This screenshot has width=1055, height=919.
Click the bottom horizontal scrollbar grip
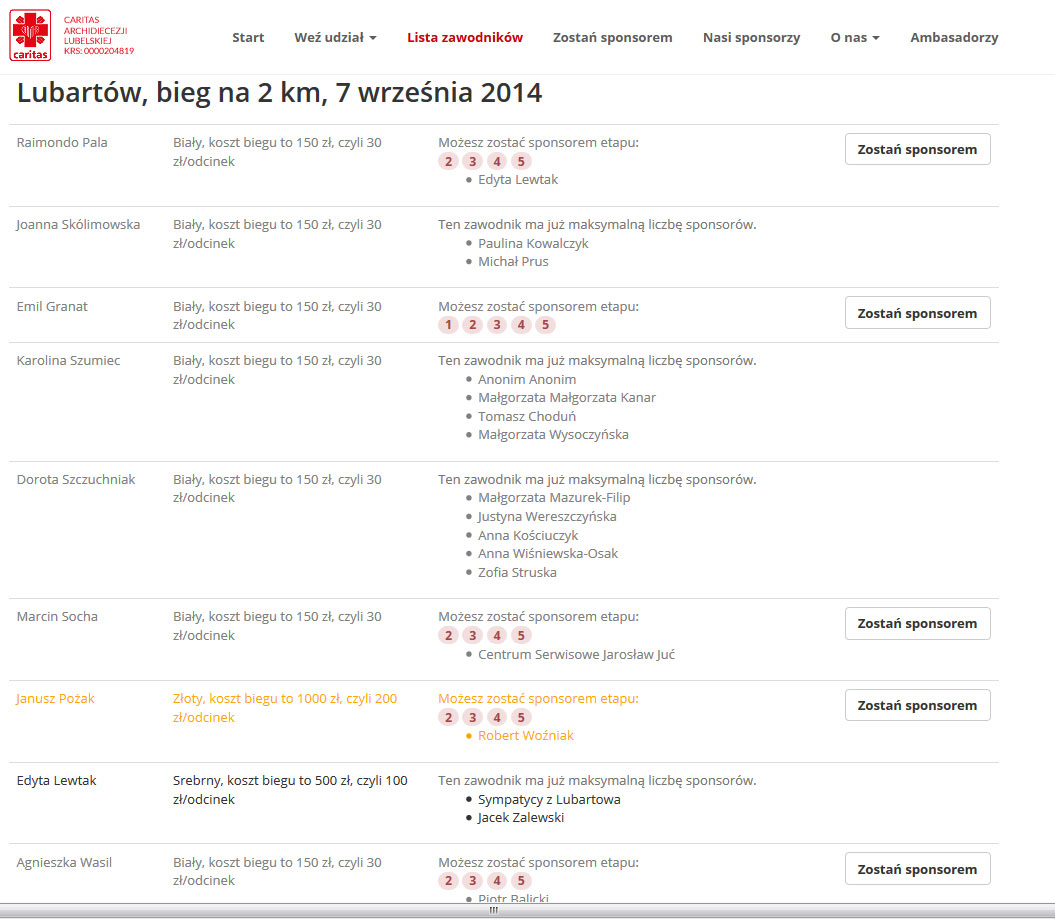pos(494,910)
